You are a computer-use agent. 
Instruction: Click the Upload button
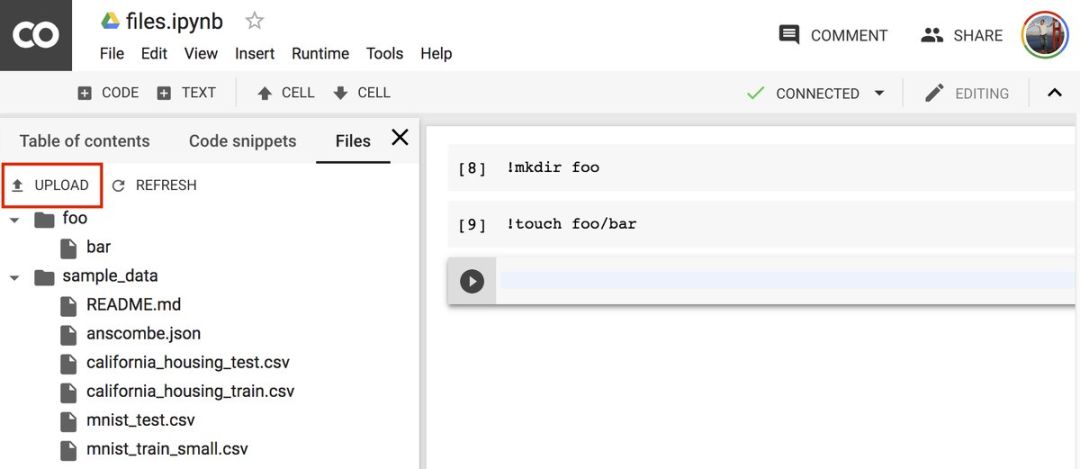51,185
